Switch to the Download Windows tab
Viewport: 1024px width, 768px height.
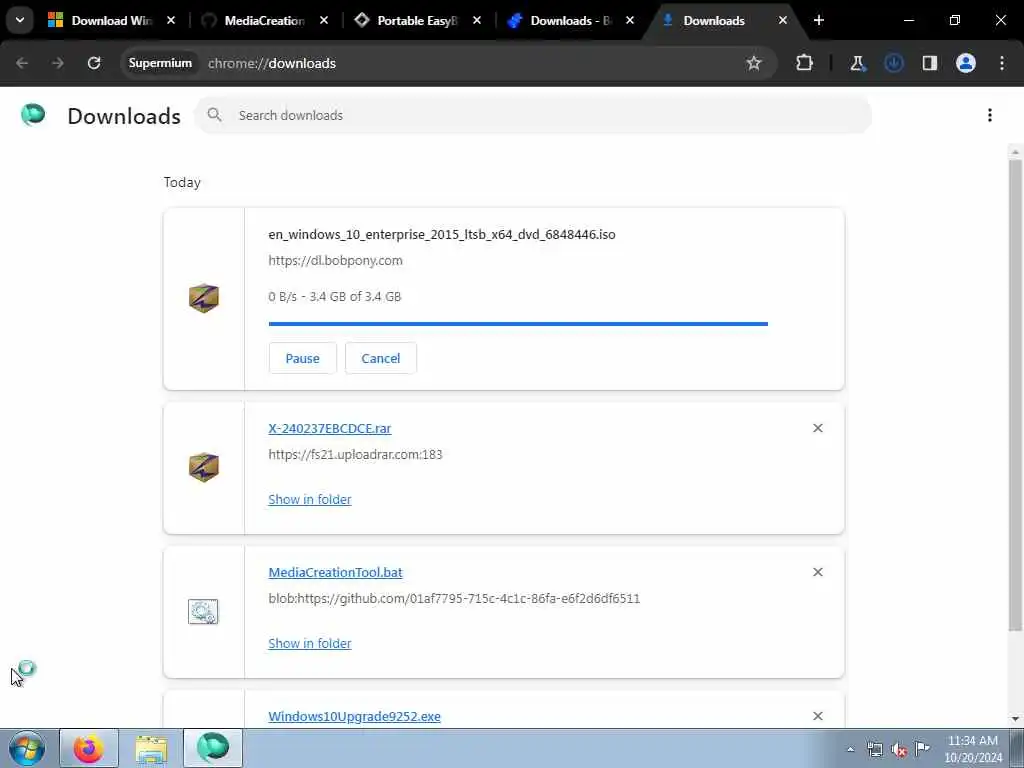click(x=112, y=20)
